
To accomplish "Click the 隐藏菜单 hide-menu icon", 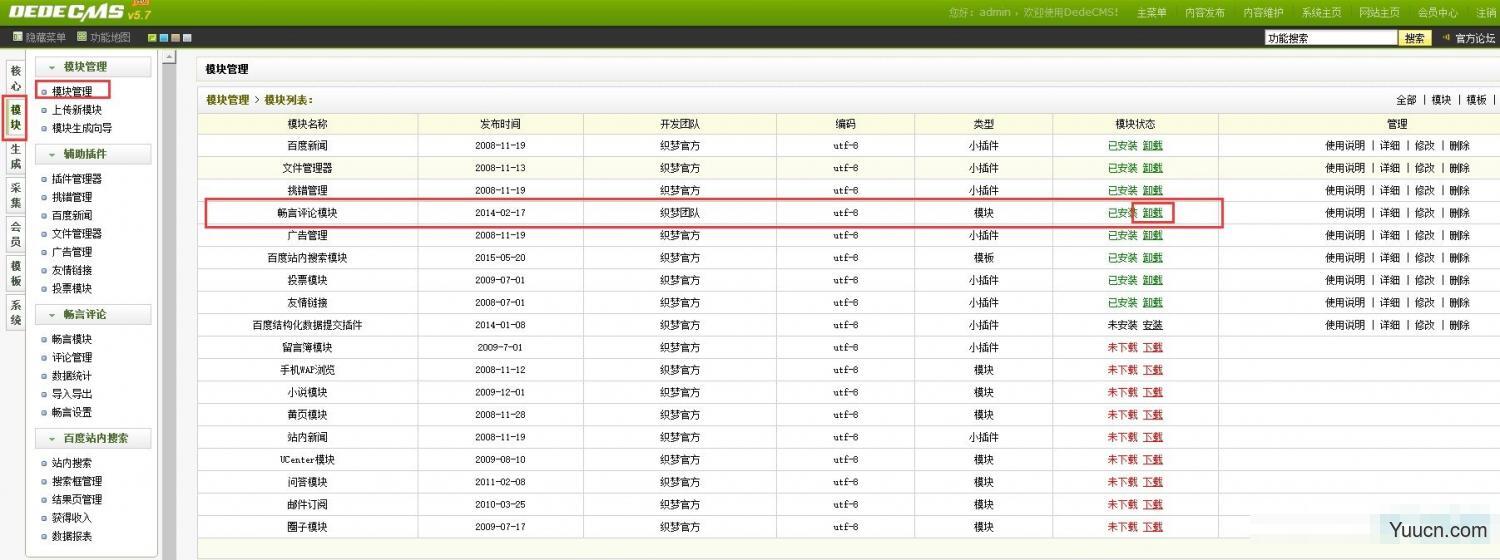I will tap(17, 38).
